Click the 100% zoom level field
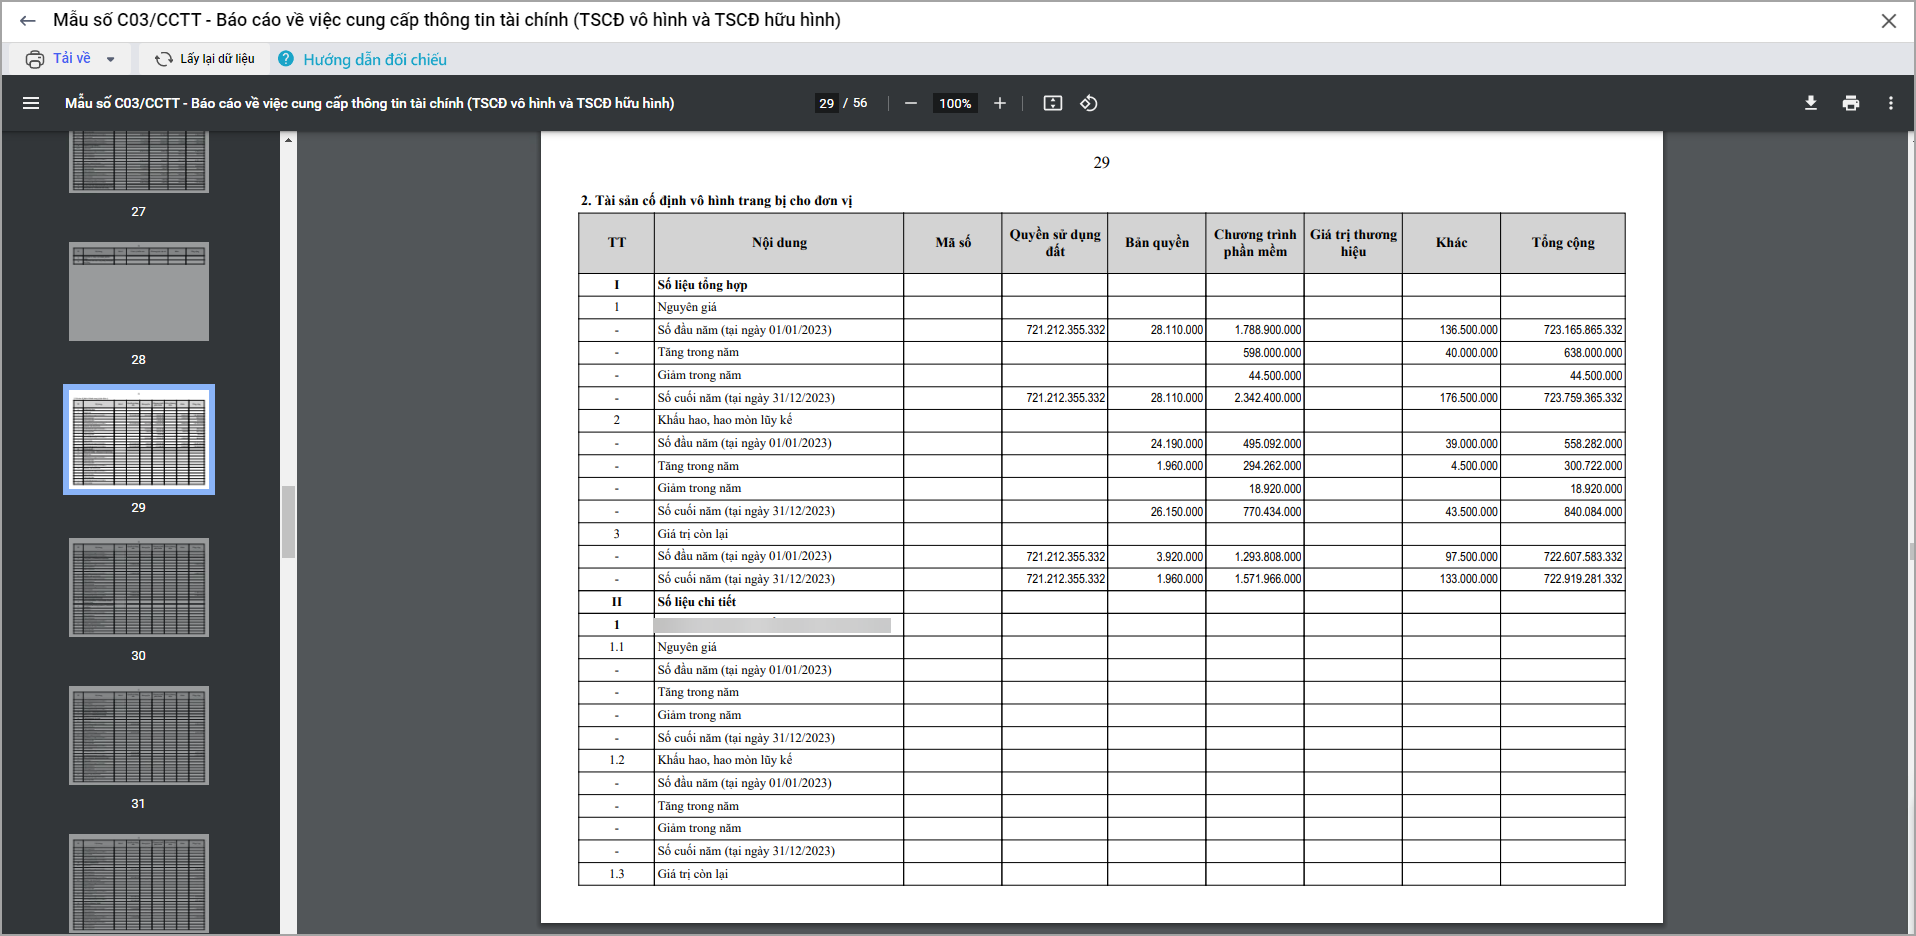 tap(954, 103)
